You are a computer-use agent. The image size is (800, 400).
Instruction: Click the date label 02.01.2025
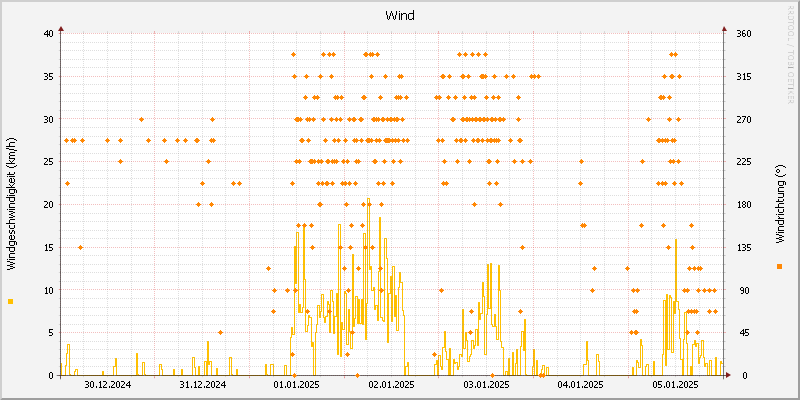391,385
